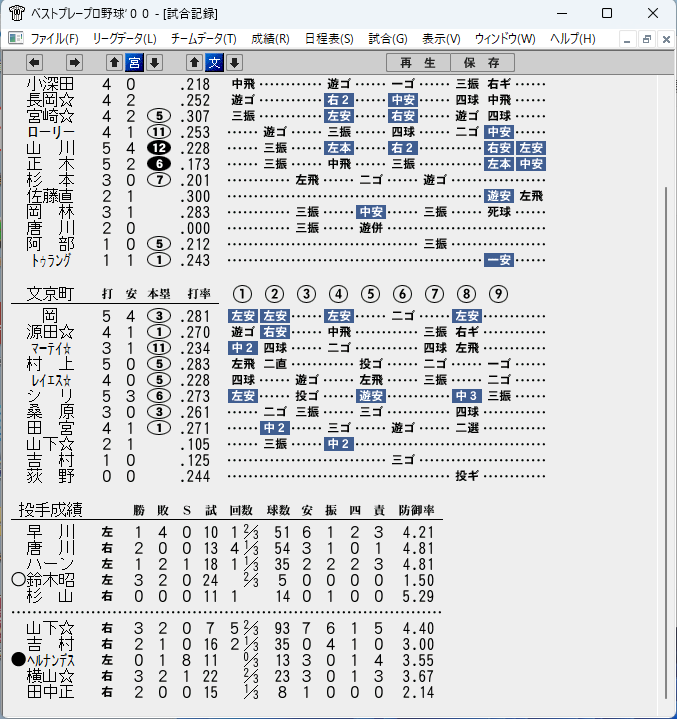Screen dimensions: 677x719
Task: Click the document icon left of ファイル menu
Action: click(x=16, y=38)
